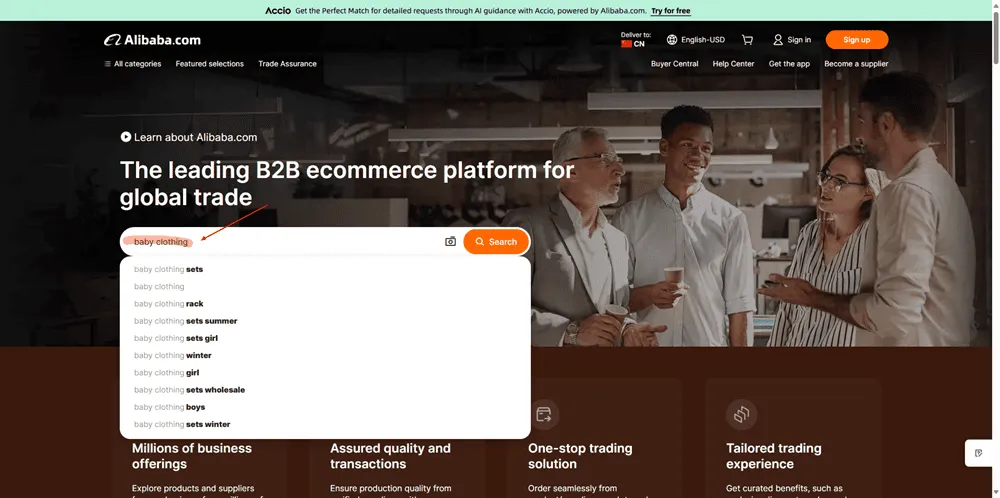Select suggestion baby clothing boys

(x=325, y=407)
